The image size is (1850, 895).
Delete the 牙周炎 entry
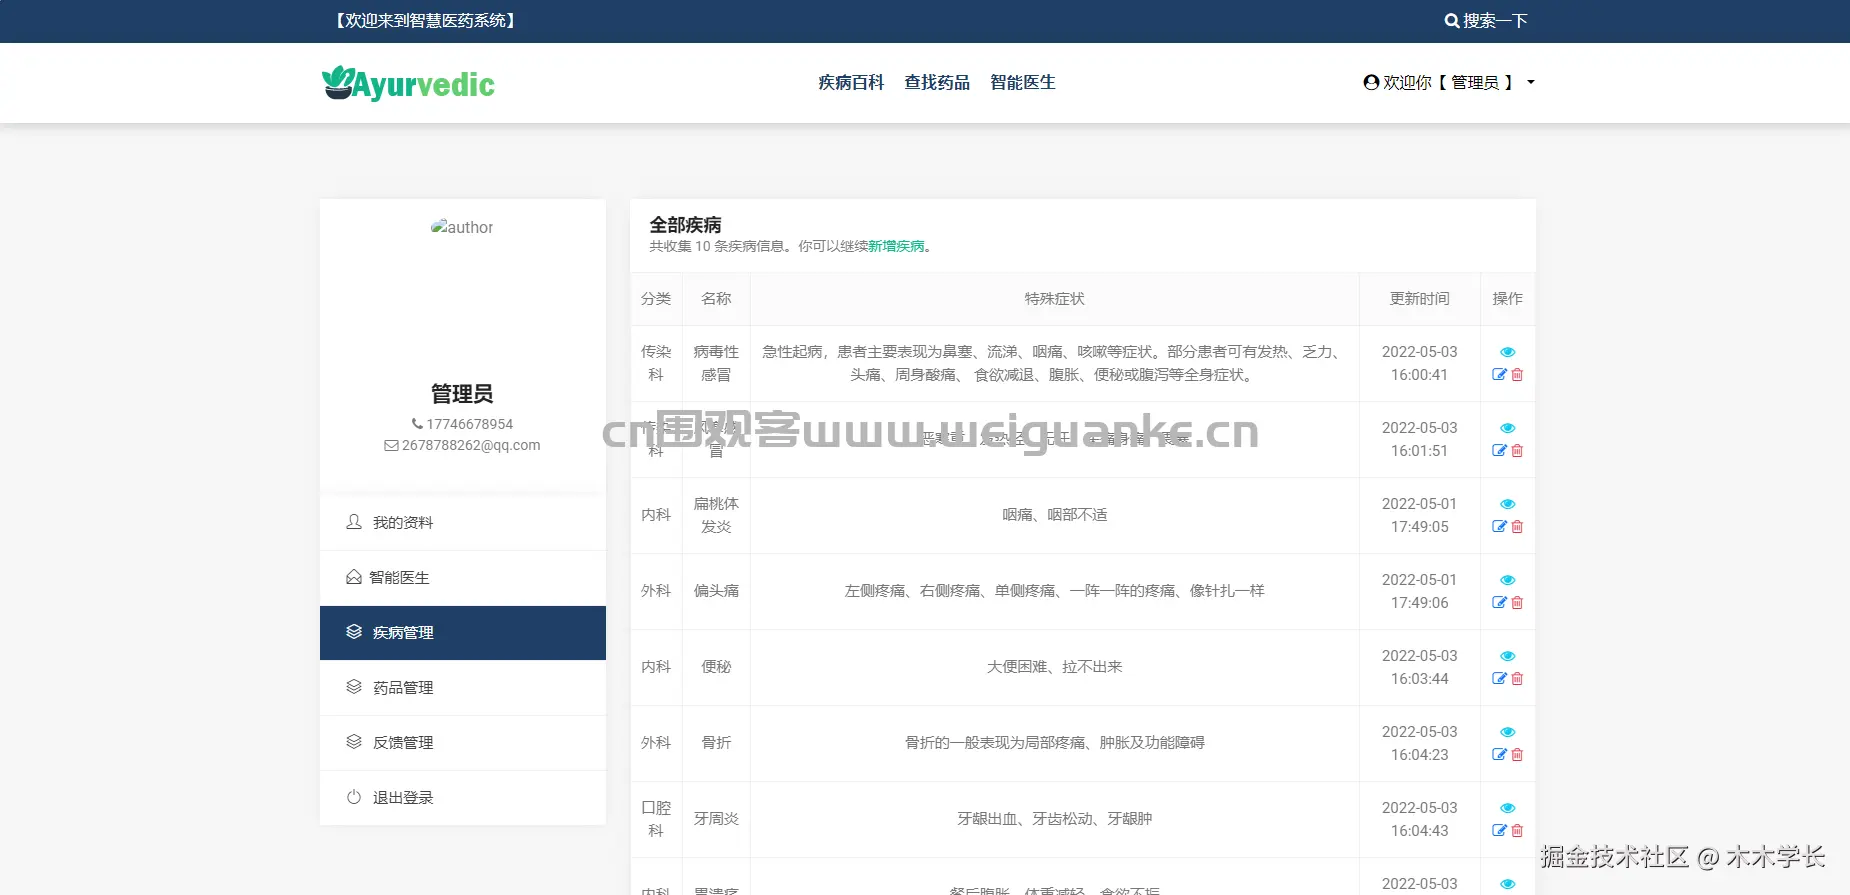1517,830
